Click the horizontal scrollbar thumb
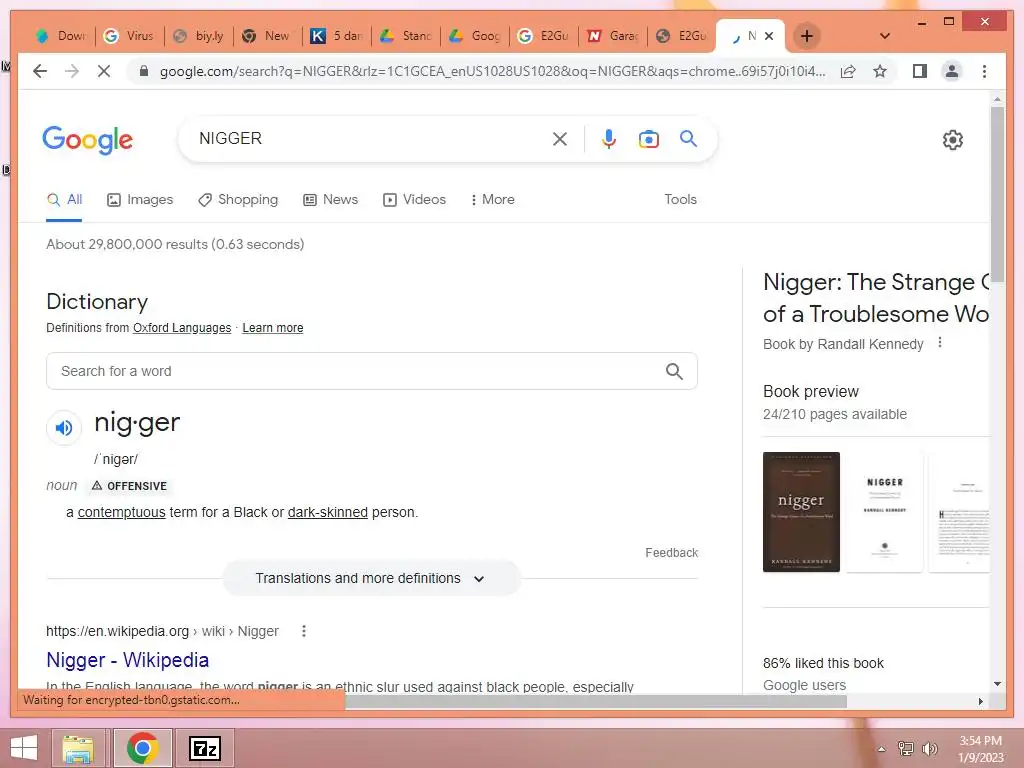This screenshot has height=768, width=1024. [x=596, y=701]
